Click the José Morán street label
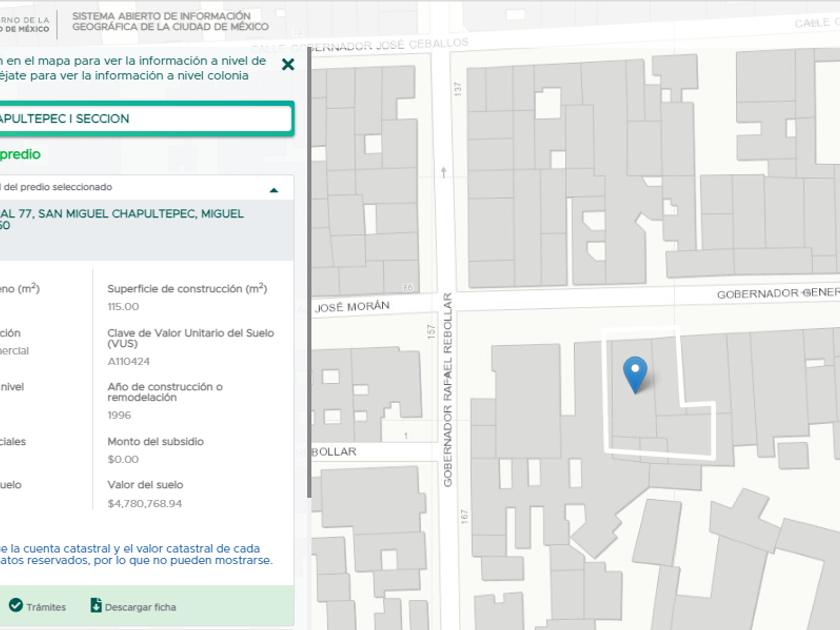Image resolution: width=840 pixels, height=630 pixels. coord(352,306)
